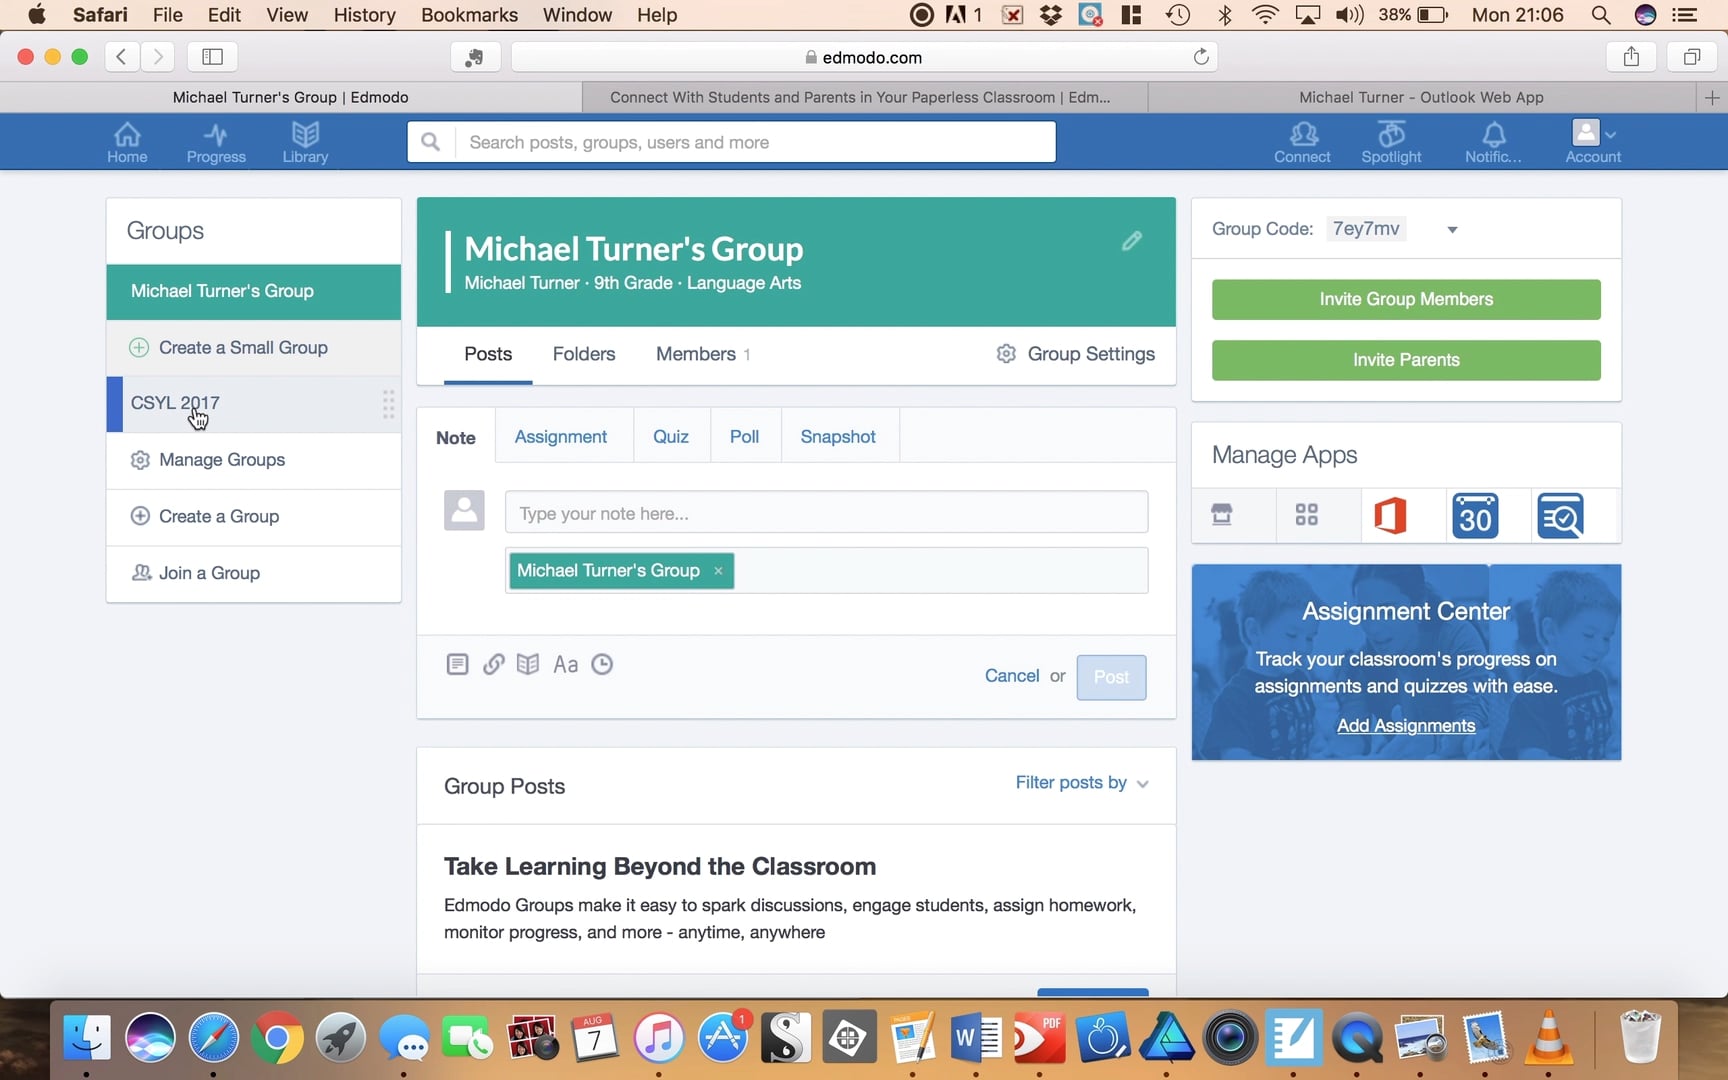Attach a file to the note
1728x1080 pixels.
point(457,664)
